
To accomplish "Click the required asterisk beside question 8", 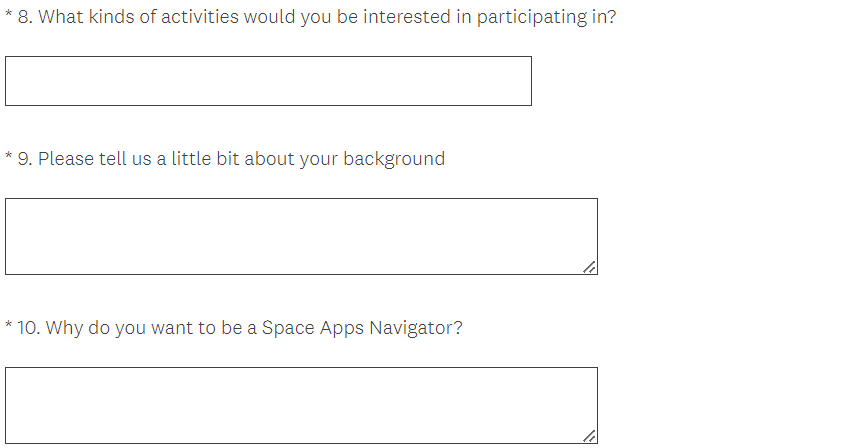I will coord(8,17).
